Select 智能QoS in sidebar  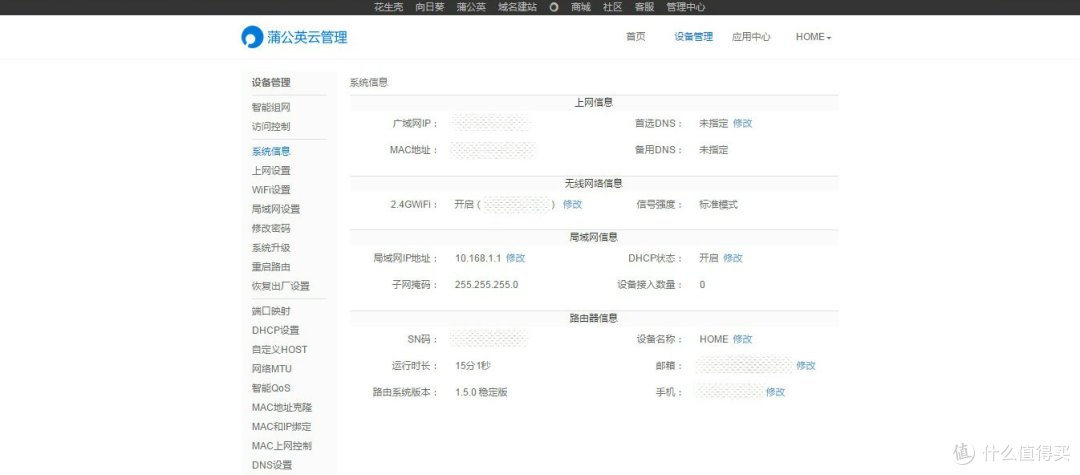coord(271,388)
